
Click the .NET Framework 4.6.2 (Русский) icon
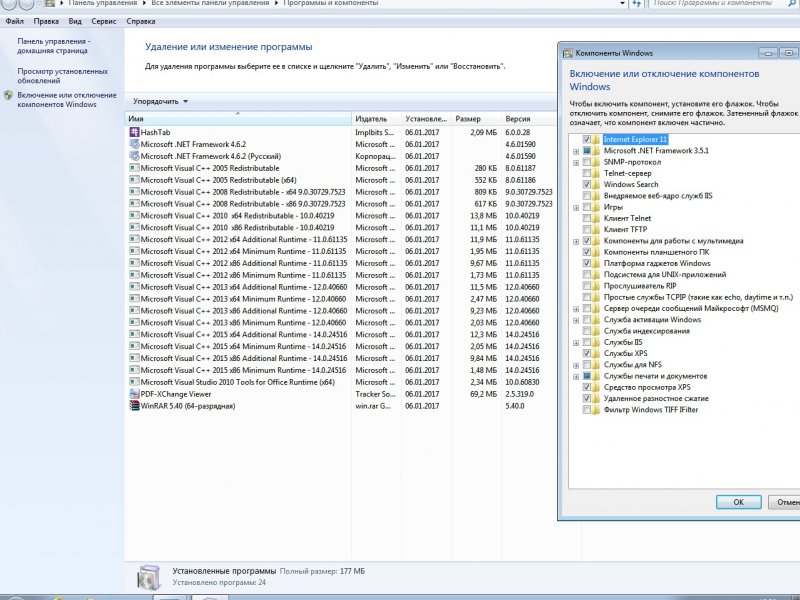point(134,156)
